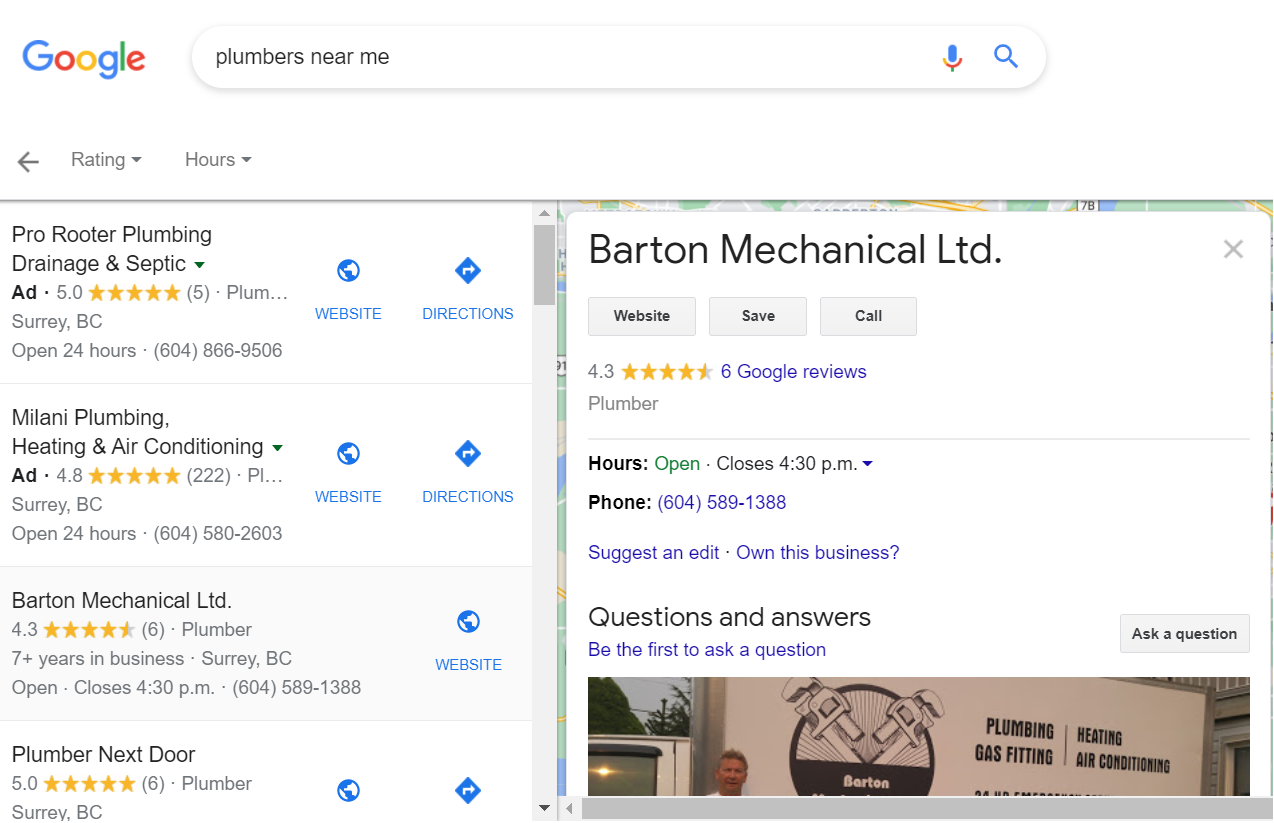The height and width of the screenshot is (823, 1274).
Task: Expand the Milani Plumbing ad arrow
Action: 277,448
